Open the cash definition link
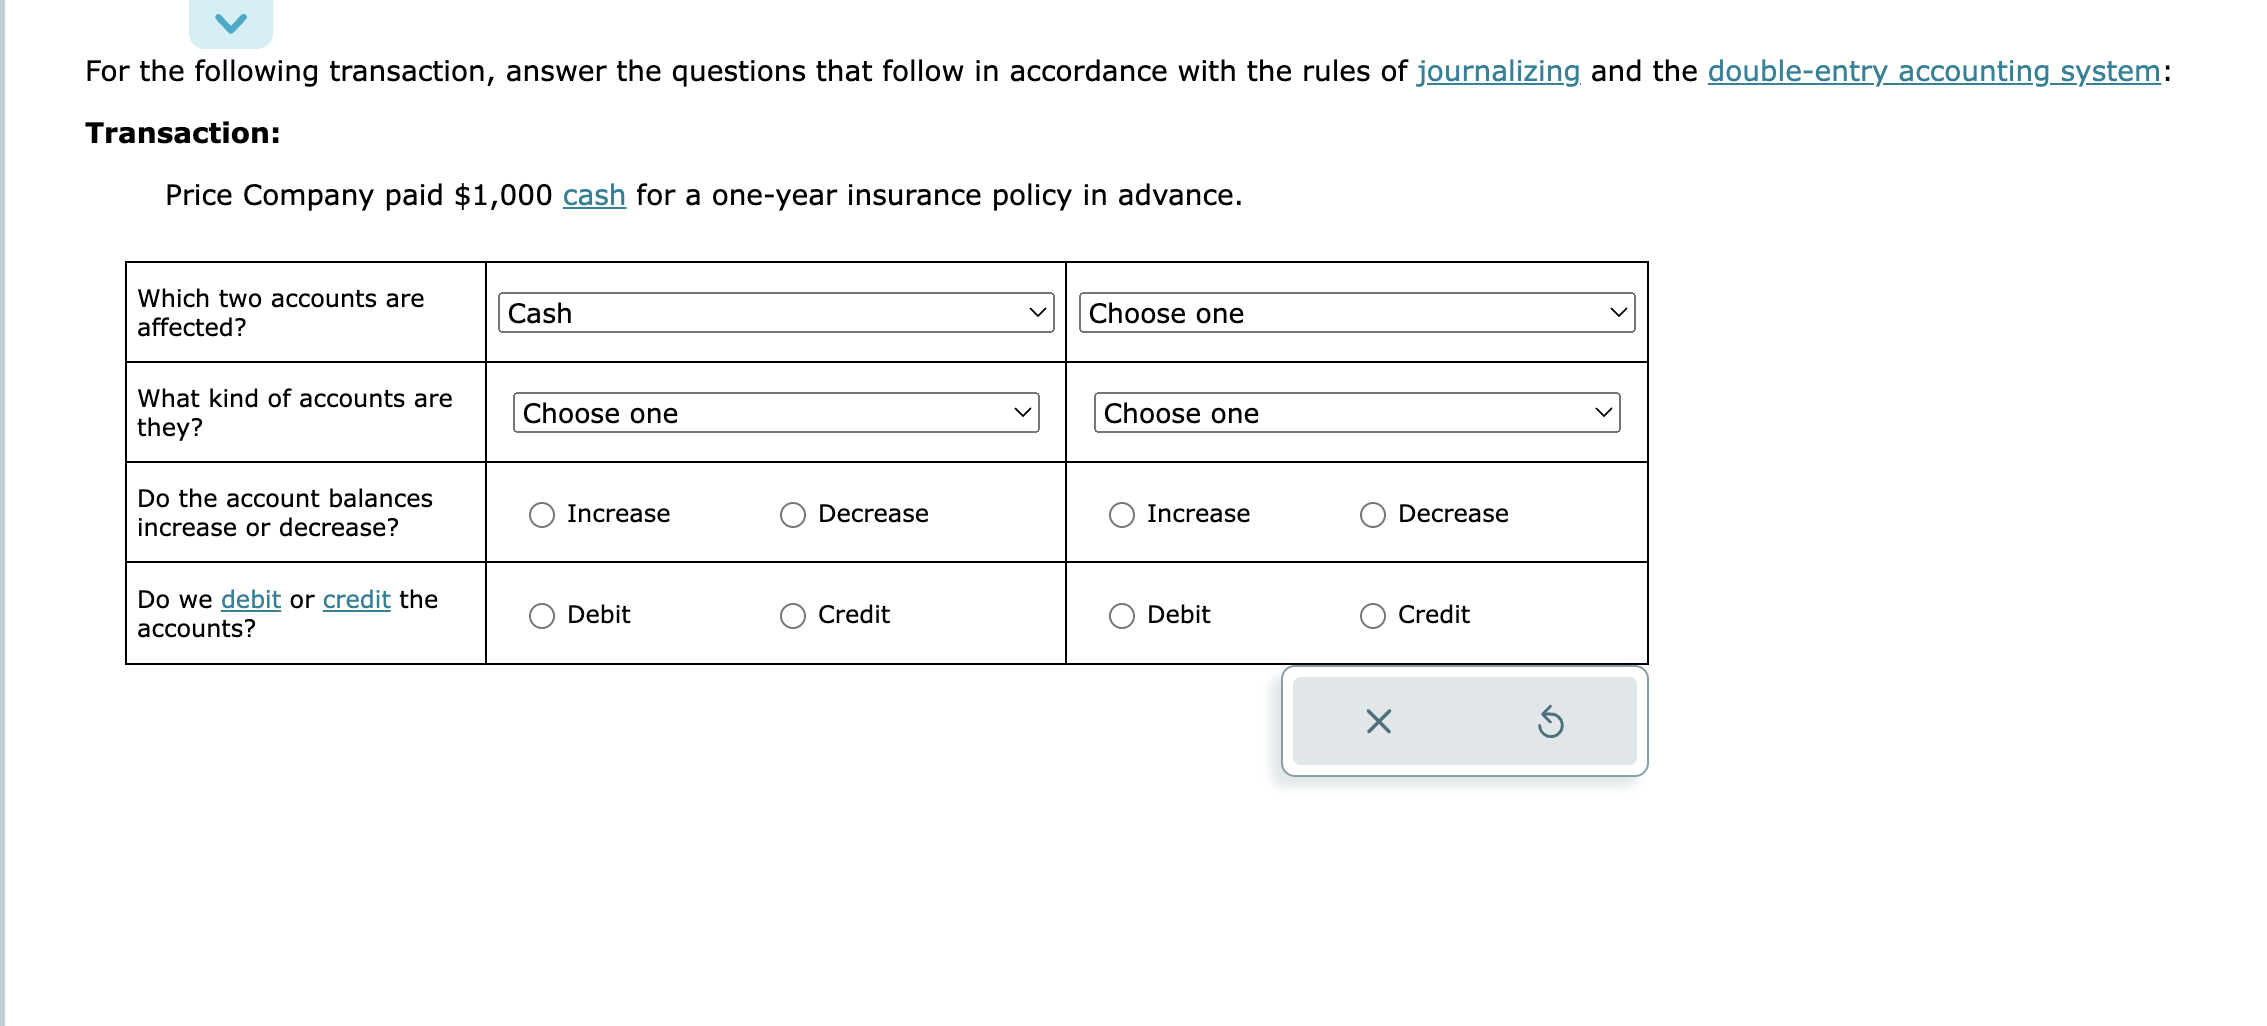 coord(594,195)
